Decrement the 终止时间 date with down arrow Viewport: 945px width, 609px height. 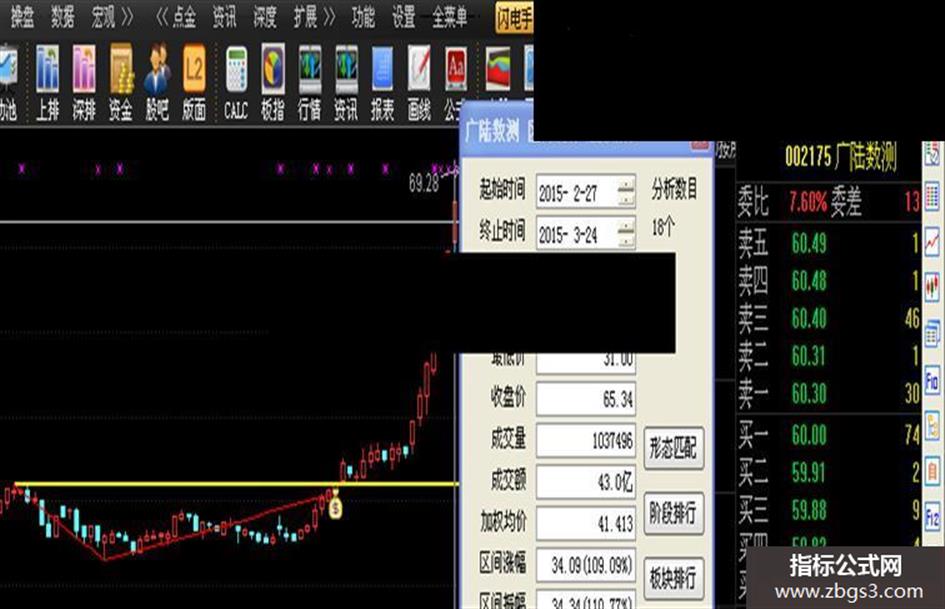(x=627, y=242)
